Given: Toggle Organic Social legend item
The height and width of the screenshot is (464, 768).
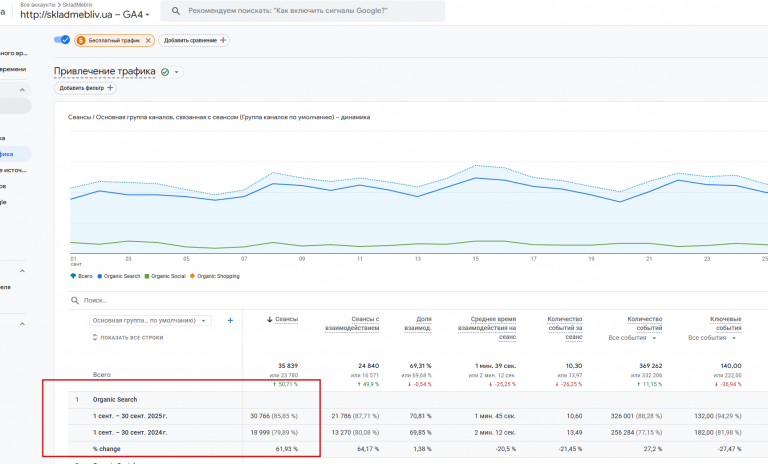Looking at the screenshot, I should coord(165,276).
